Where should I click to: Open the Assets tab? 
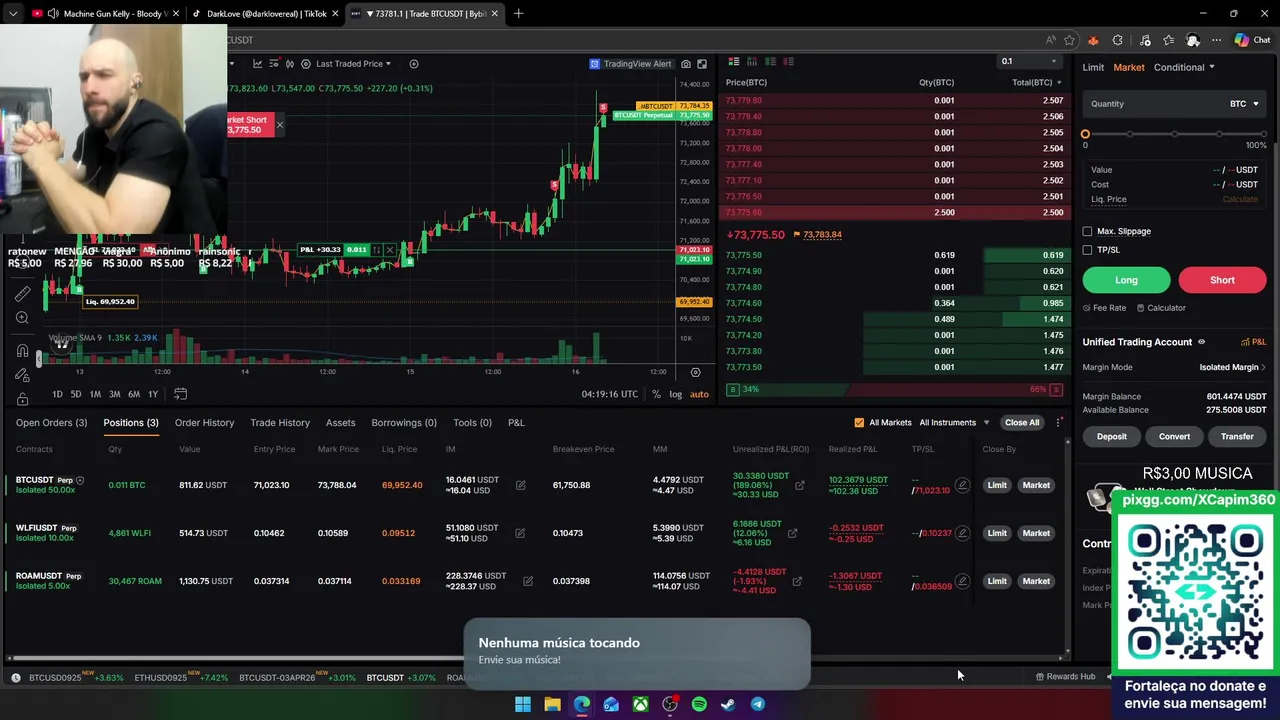click(340, 422)
